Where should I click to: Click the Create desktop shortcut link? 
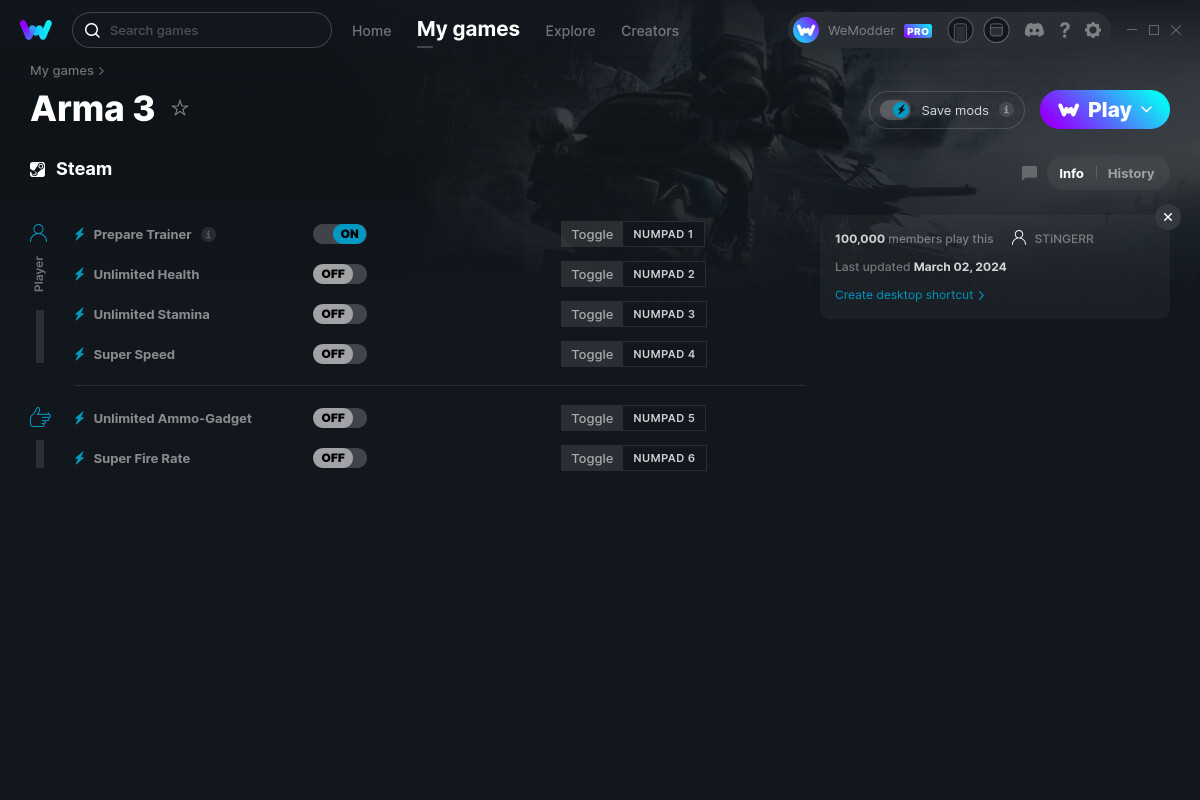(x=903, y=295)
